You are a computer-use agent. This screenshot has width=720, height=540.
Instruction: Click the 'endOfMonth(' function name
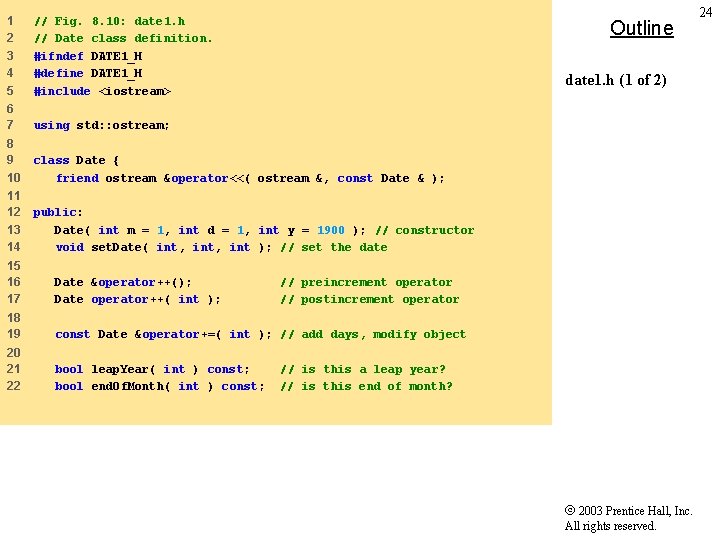point(130,386)
